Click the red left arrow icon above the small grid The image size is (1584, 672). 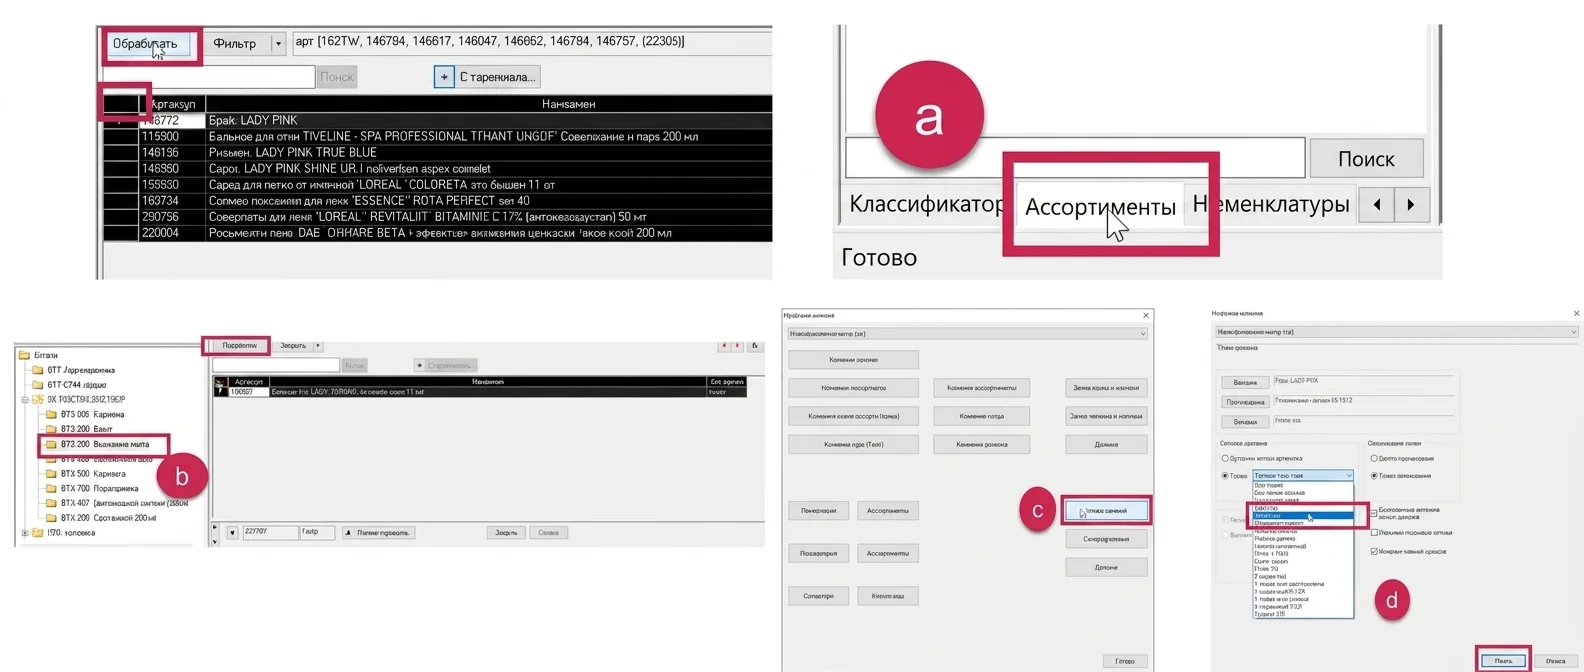[x=723, y=346]
